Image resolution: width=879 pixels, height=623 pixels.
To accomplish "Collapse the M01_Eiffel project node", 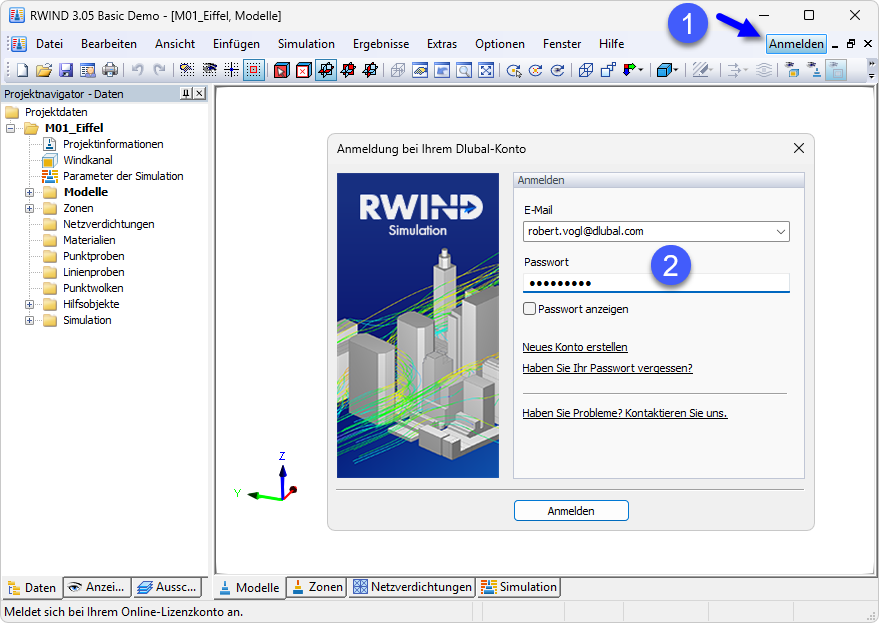I will (10, 128).
